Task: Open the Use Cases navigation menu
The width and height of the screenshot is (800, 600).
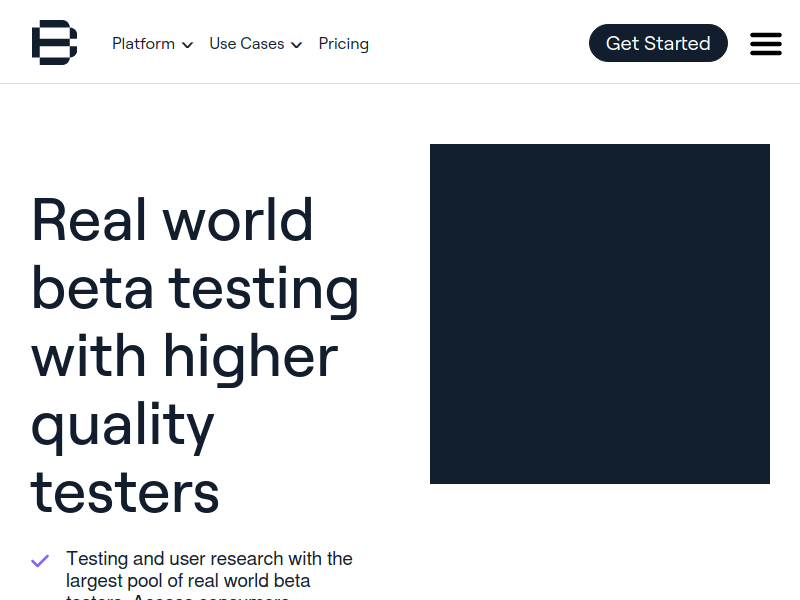Action: click(256, 44)
